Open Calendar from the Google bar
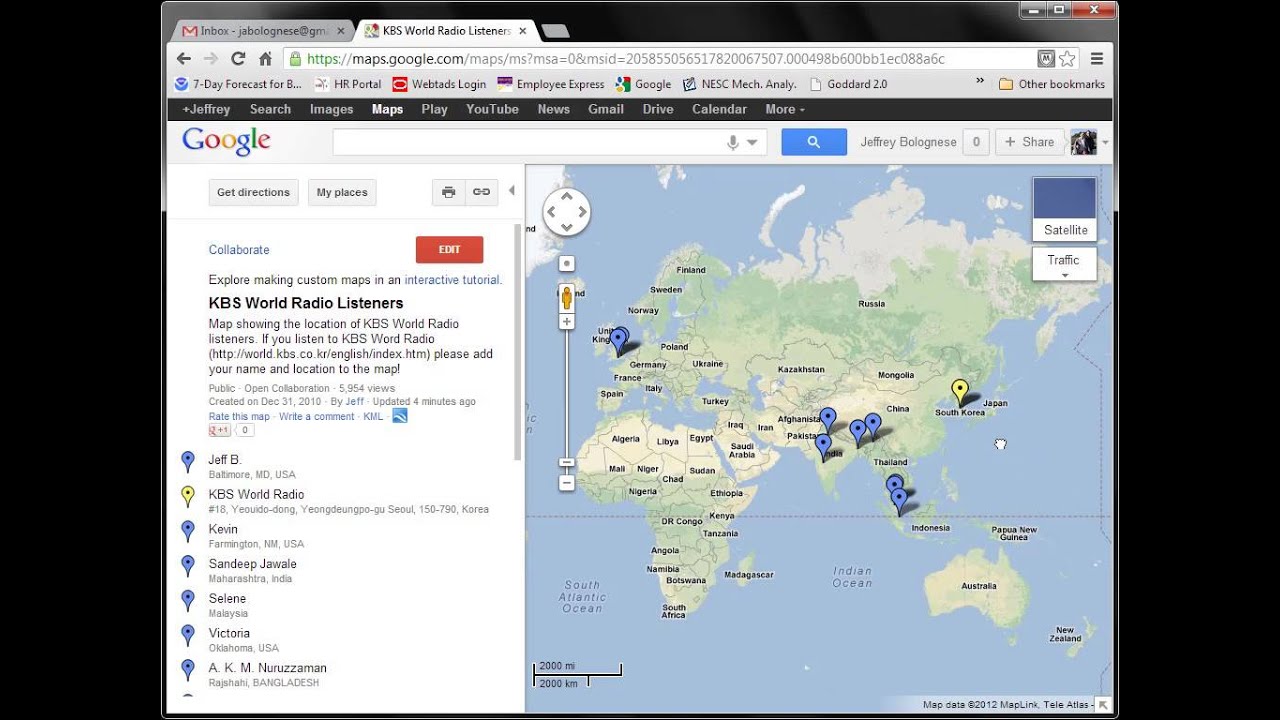The width and height of the screenshot is (1280, 720). (x=719, y=109)
